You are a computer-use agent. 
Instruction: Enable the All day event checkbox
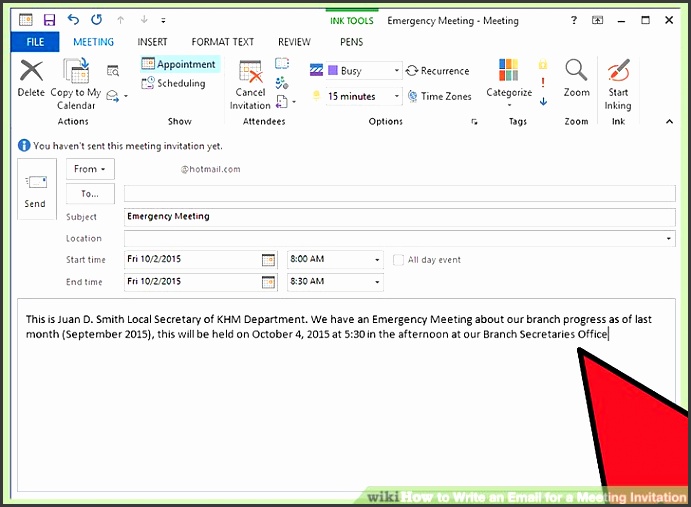(399, 260)
